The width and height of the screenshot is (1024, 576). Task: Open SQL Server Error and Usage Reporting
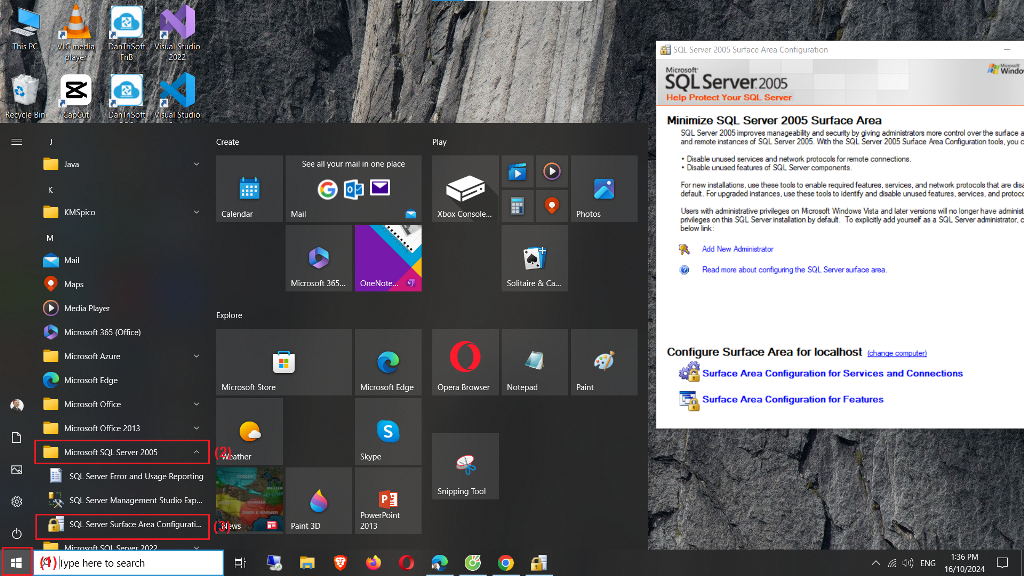coord(121,476)
